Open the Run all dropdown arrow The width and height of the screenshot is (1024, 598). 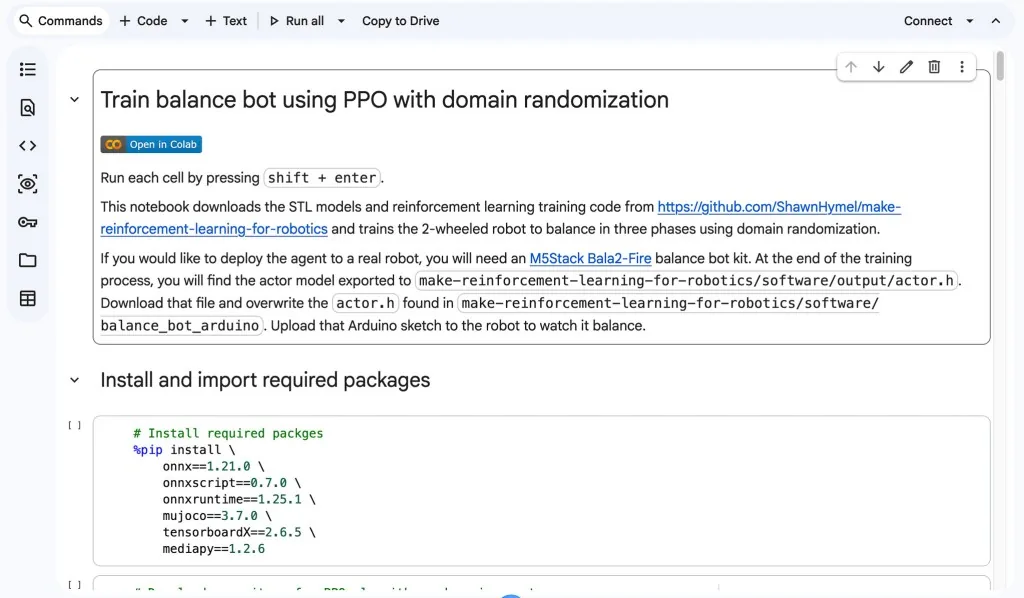pos(341,21)
